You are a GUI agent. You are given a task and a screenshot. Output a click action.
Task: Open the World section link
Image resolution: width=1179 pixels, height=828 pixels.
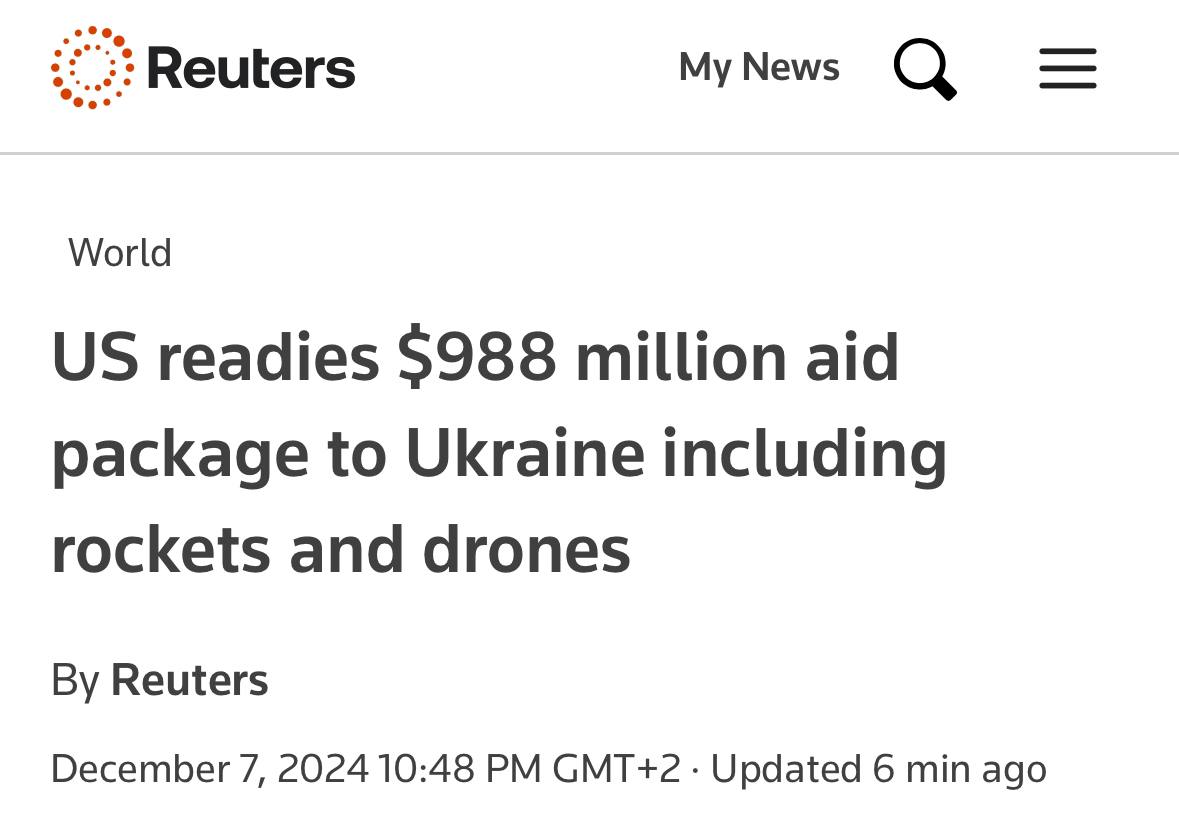(x=120, y=253)
